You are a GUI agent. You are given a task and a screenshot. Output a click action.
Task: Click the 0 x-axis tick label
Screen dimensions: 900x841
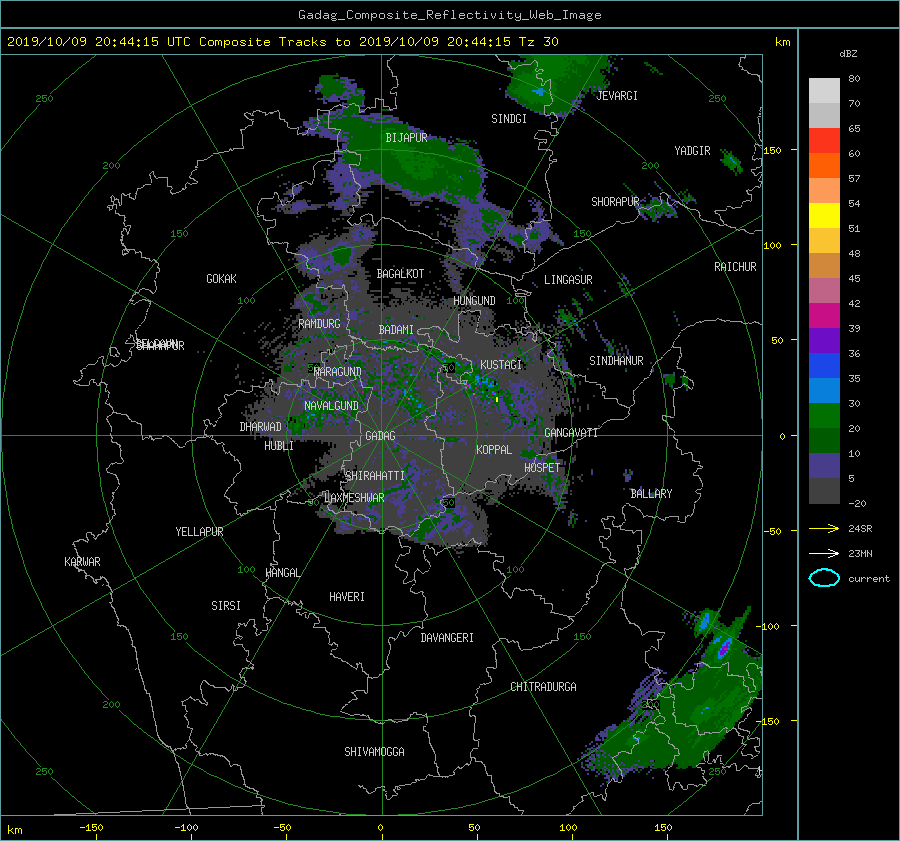pyautogui.click(x=380, y=827)
